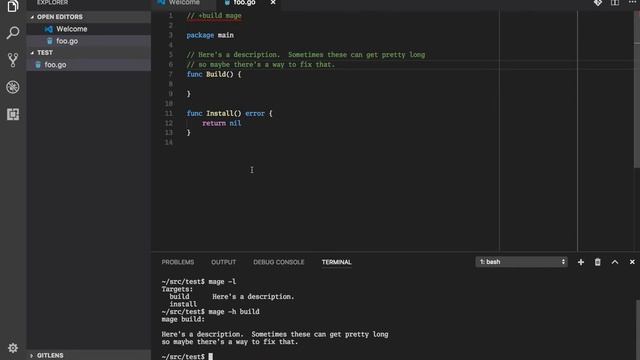Screen dimensions: 640x360
Task: Create a new terminal with plus icon
Action: tap(580, 262)
